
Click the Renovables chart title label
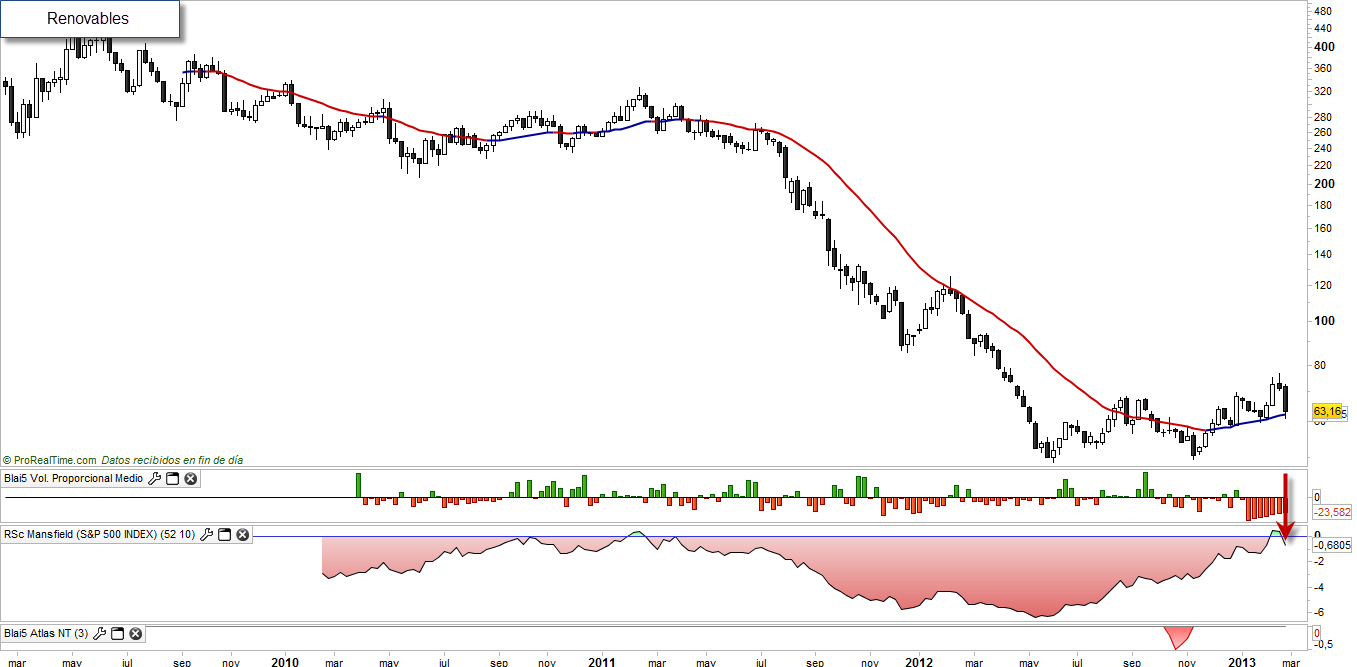[x=88, y=19]
